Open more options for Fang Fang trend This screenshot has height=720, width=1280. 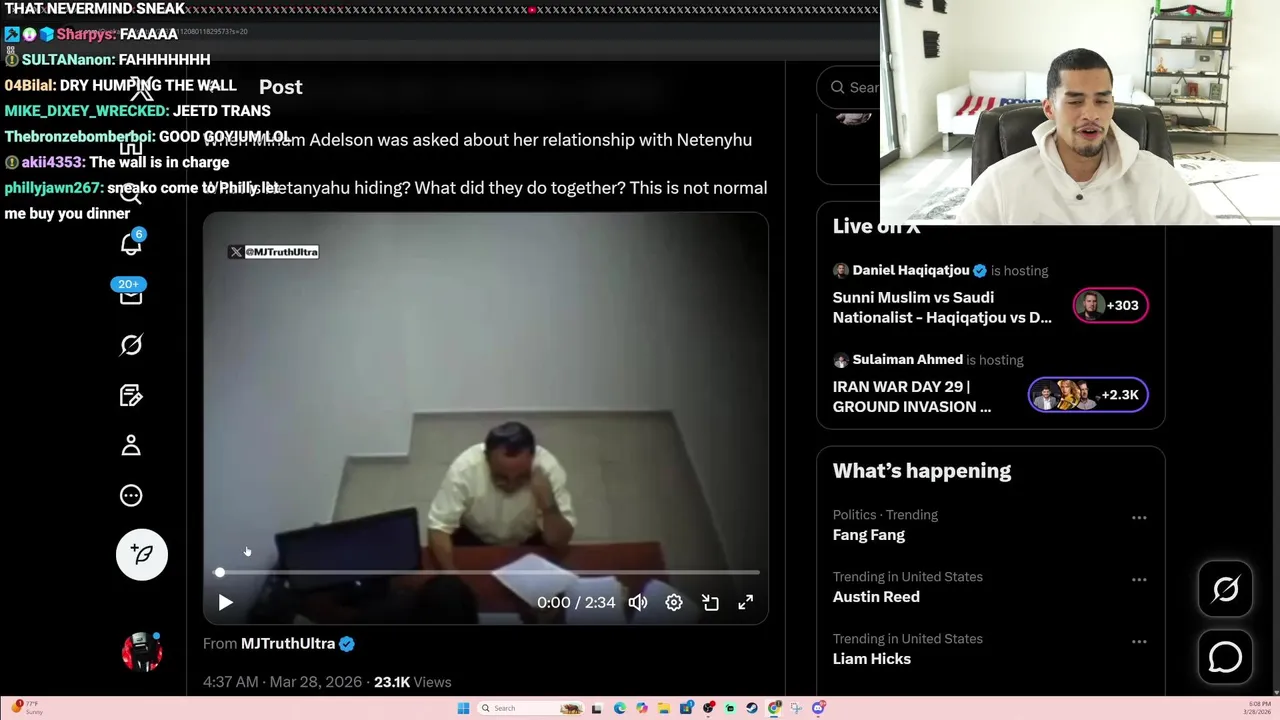[x=1139, y=517]
